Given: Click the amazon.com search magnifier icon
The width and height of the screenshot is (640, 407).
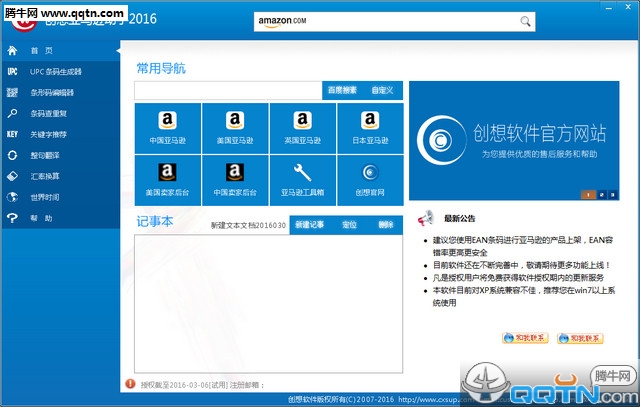Looking at the screenshot, I should pyautogui.click(x=525, y=21).
